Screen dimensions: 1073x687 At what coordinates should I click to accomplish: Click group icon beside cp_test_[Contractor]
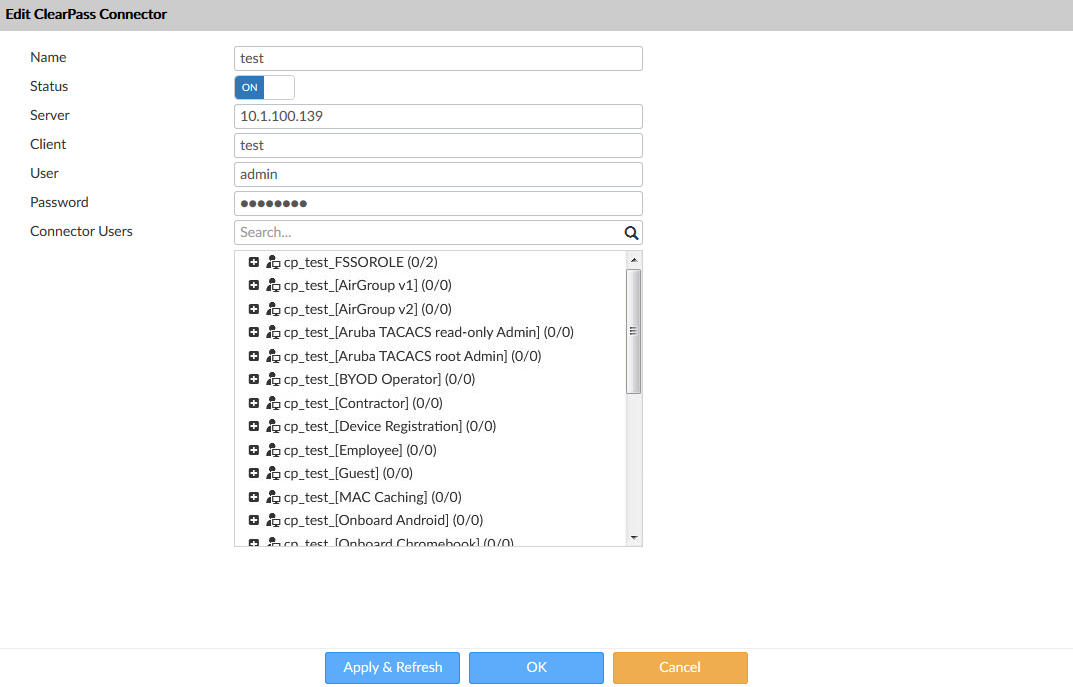coord(273,403)
